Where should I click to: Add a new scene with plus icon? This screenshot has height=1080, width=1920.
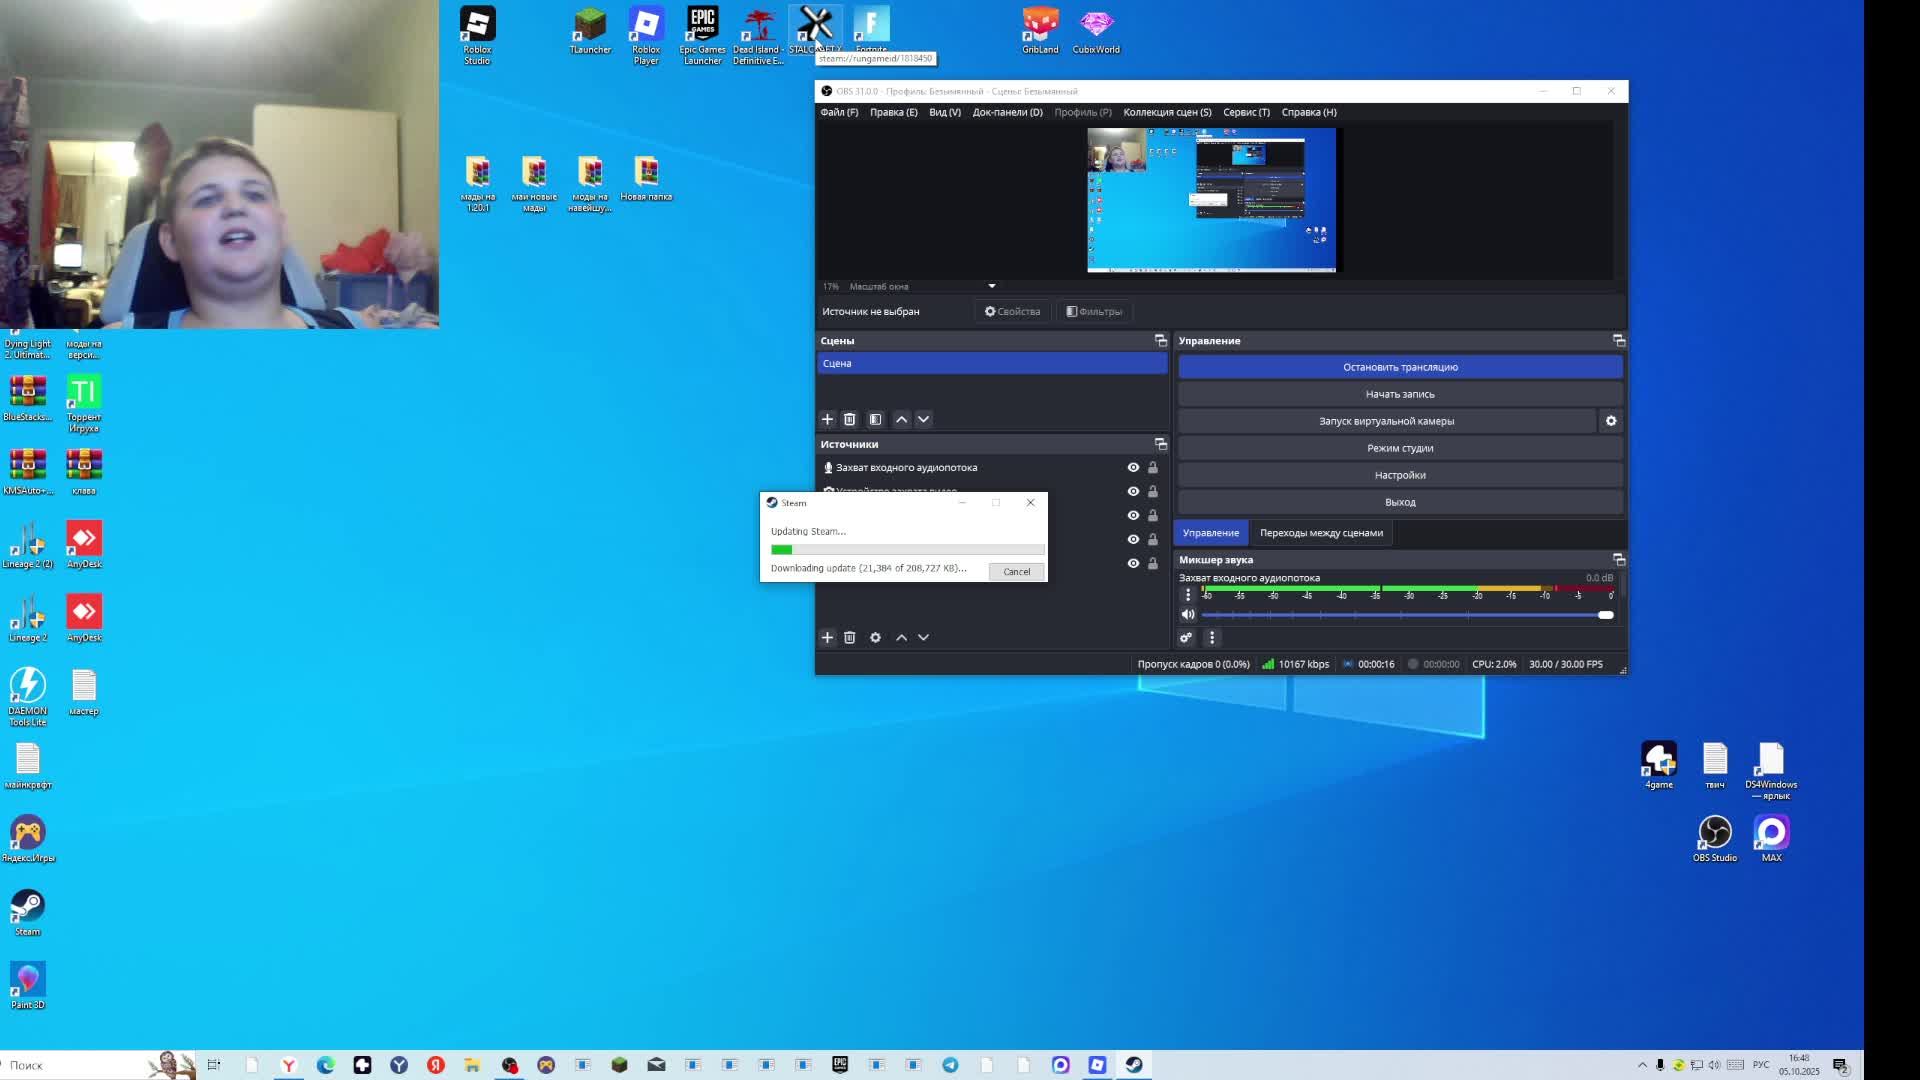827,419
